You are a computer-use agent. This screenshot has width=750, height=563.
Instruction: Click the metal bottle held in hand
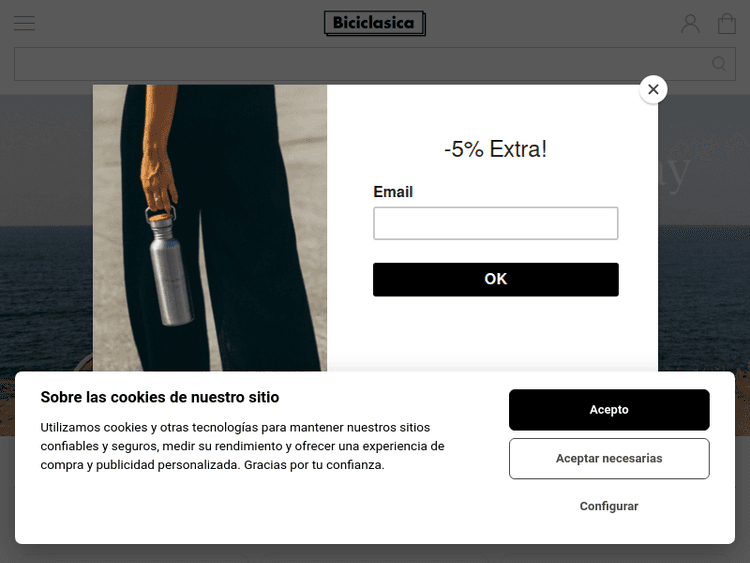[x=170, y=268]
